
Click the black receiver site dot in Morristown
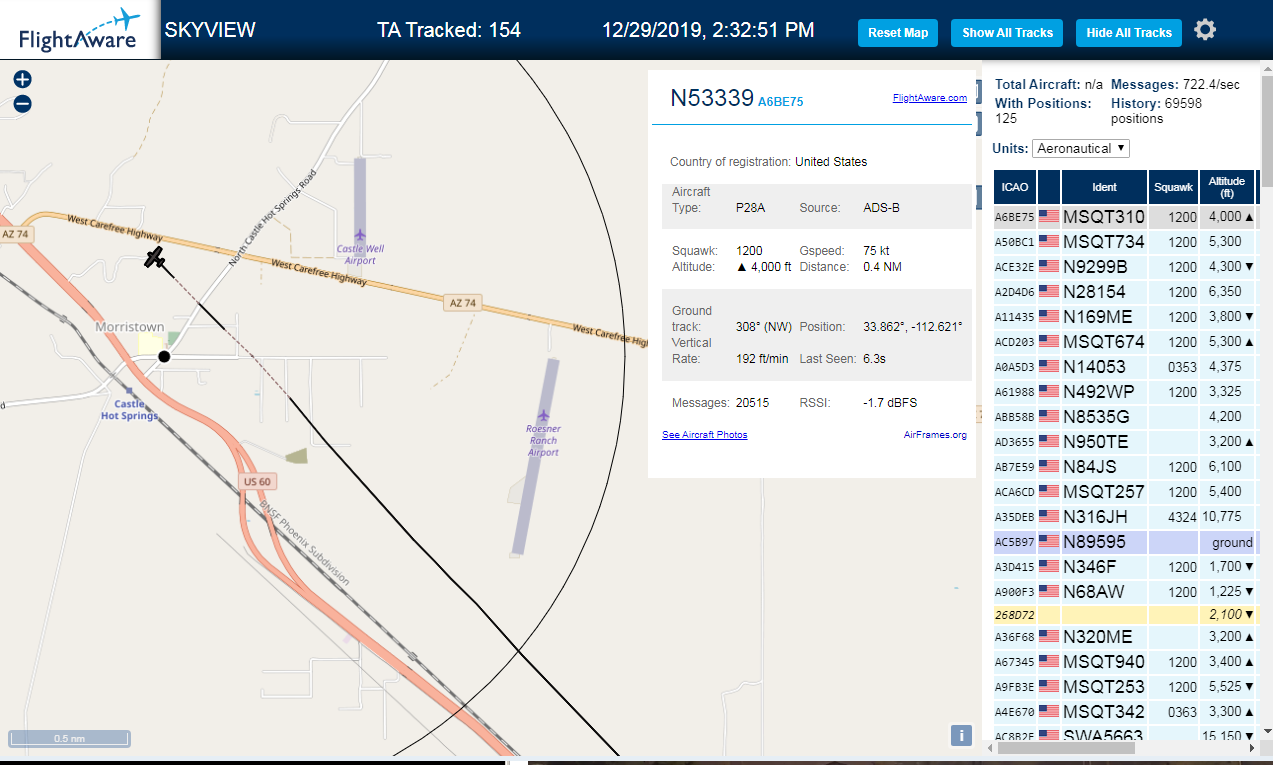(164, 356)
